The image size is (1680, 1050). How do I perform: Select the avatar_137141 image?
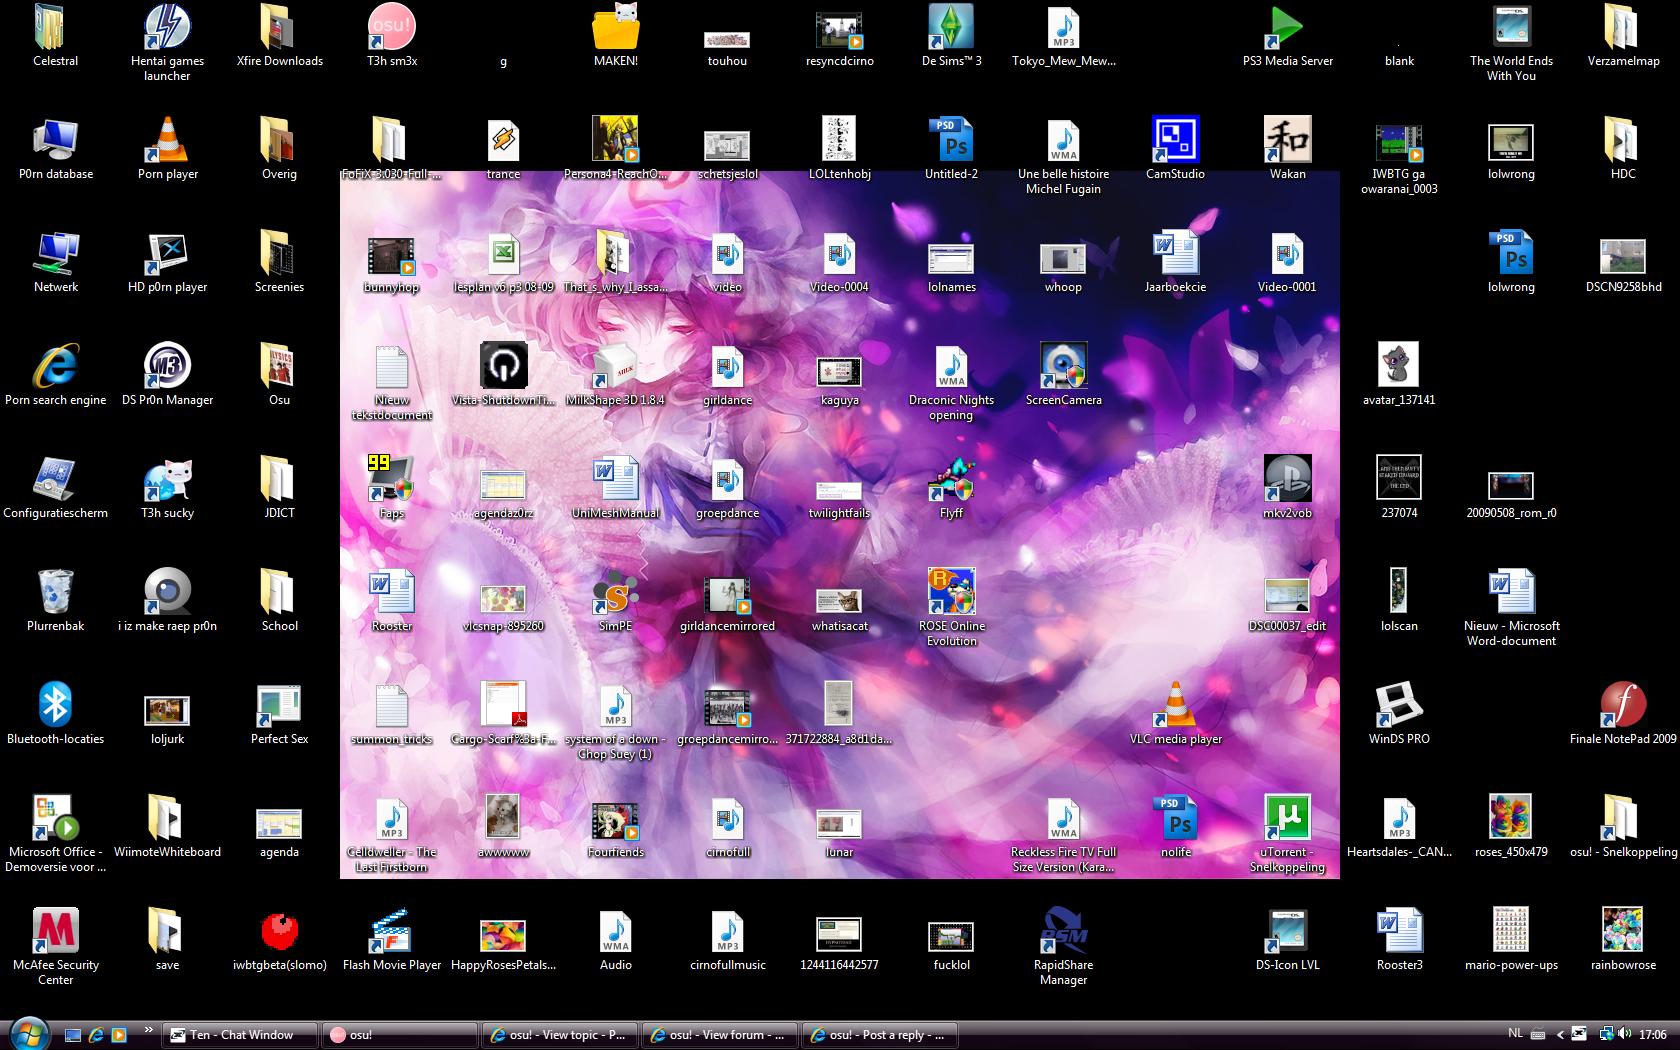click(x=1399, y=376)
